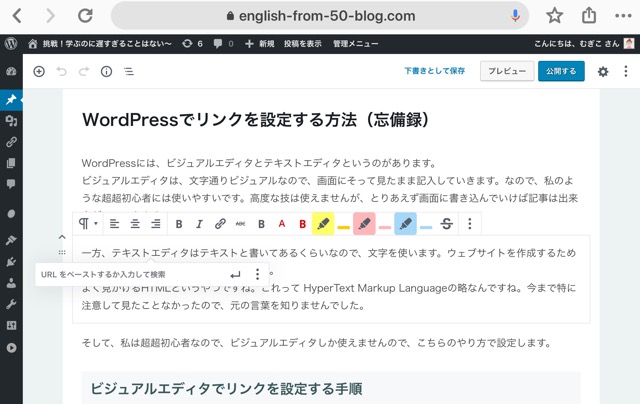The height and width of the screenshot is (404, 640).
Task: Open block toolbar more options dots
Action: click(x=470, y=224)
